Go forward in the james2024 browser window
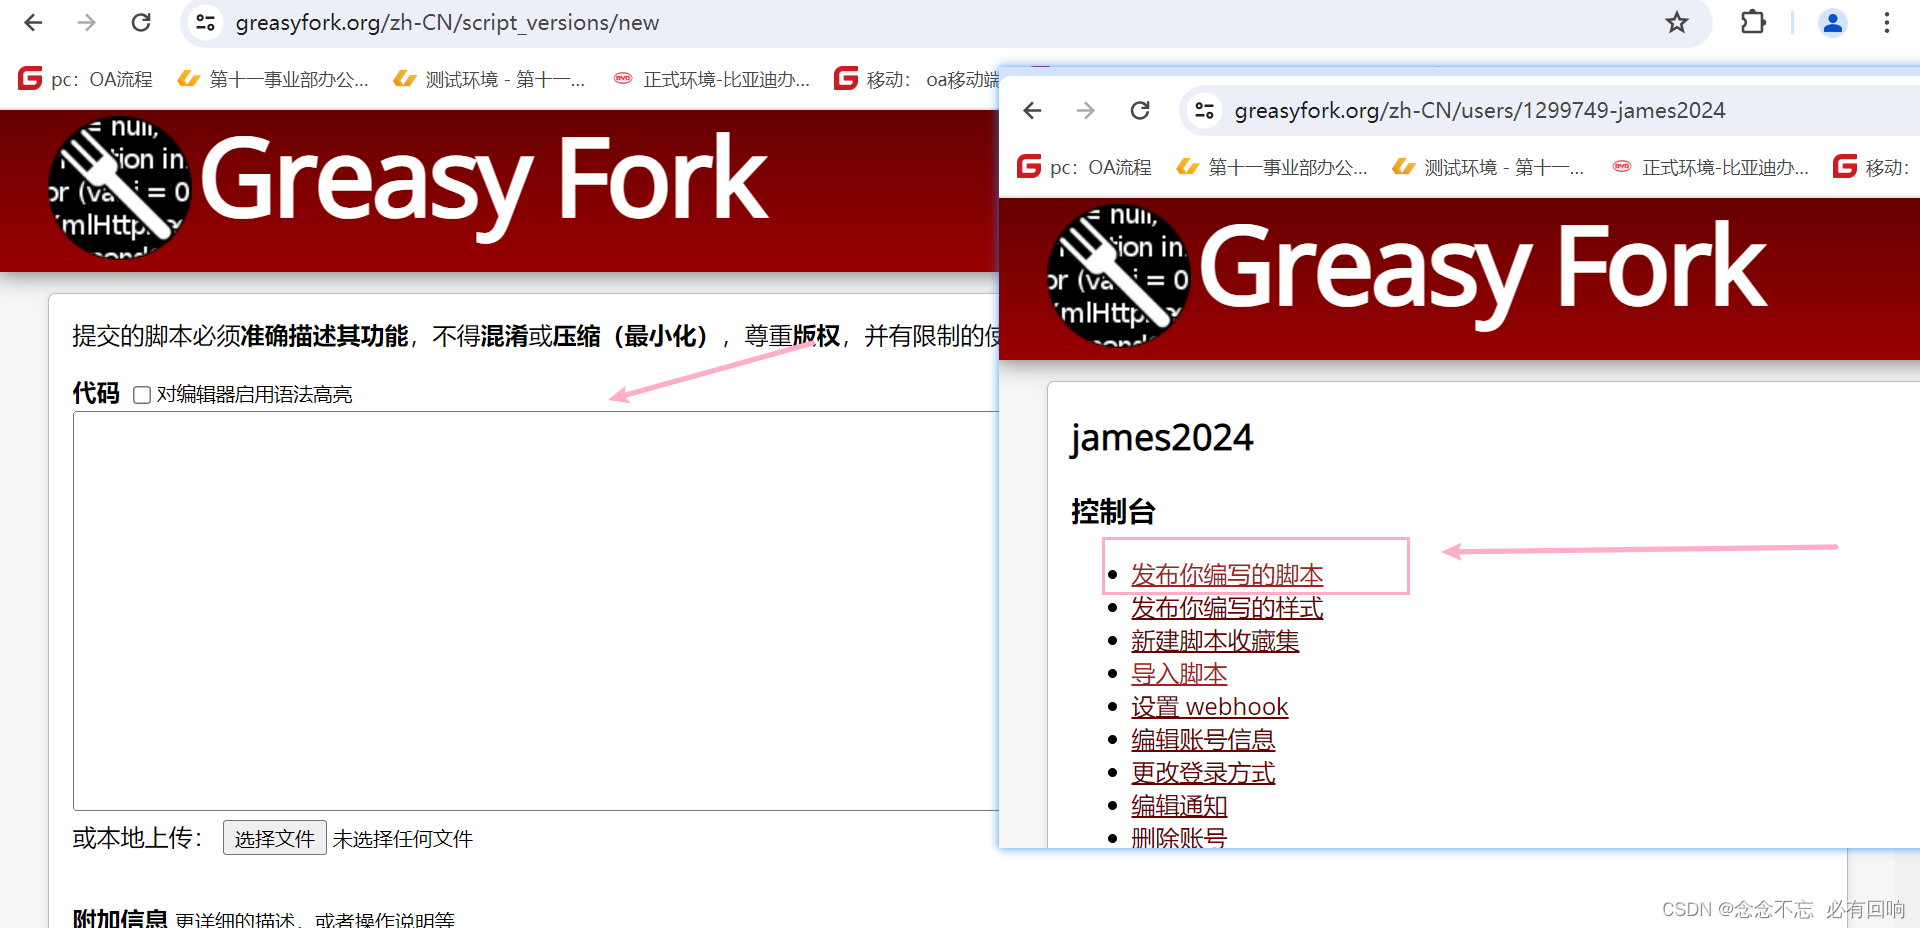The image size is (1920, 928). [1086, 110]
